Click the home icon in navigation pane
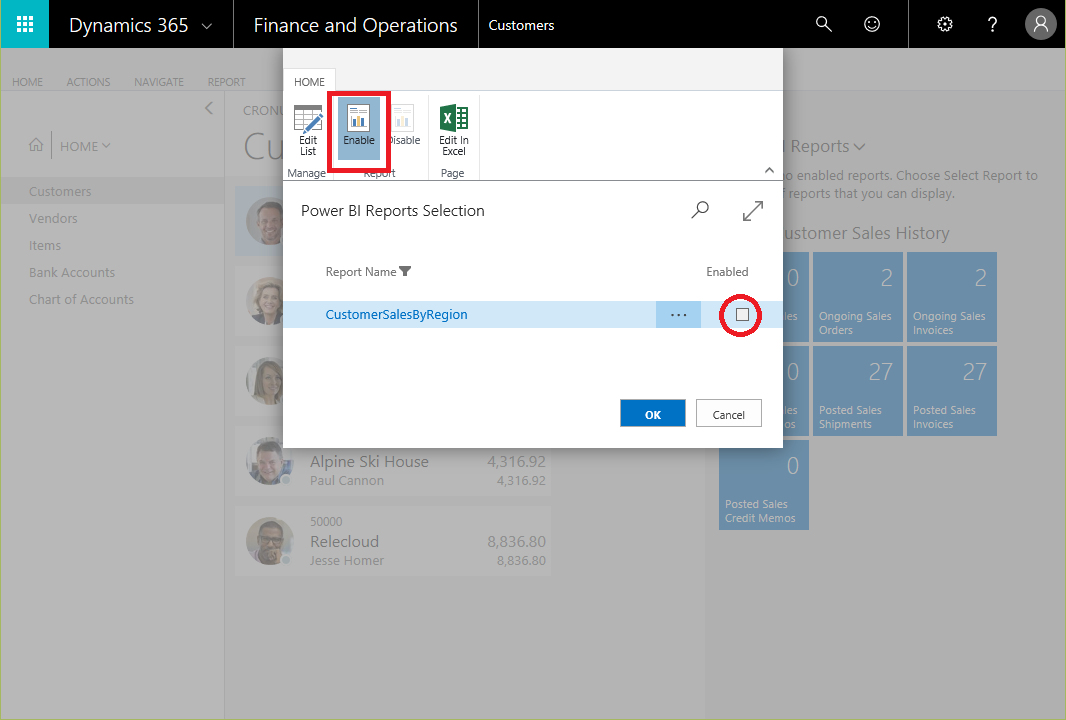This screenshot has height=720, width=1066. point(36,145)
